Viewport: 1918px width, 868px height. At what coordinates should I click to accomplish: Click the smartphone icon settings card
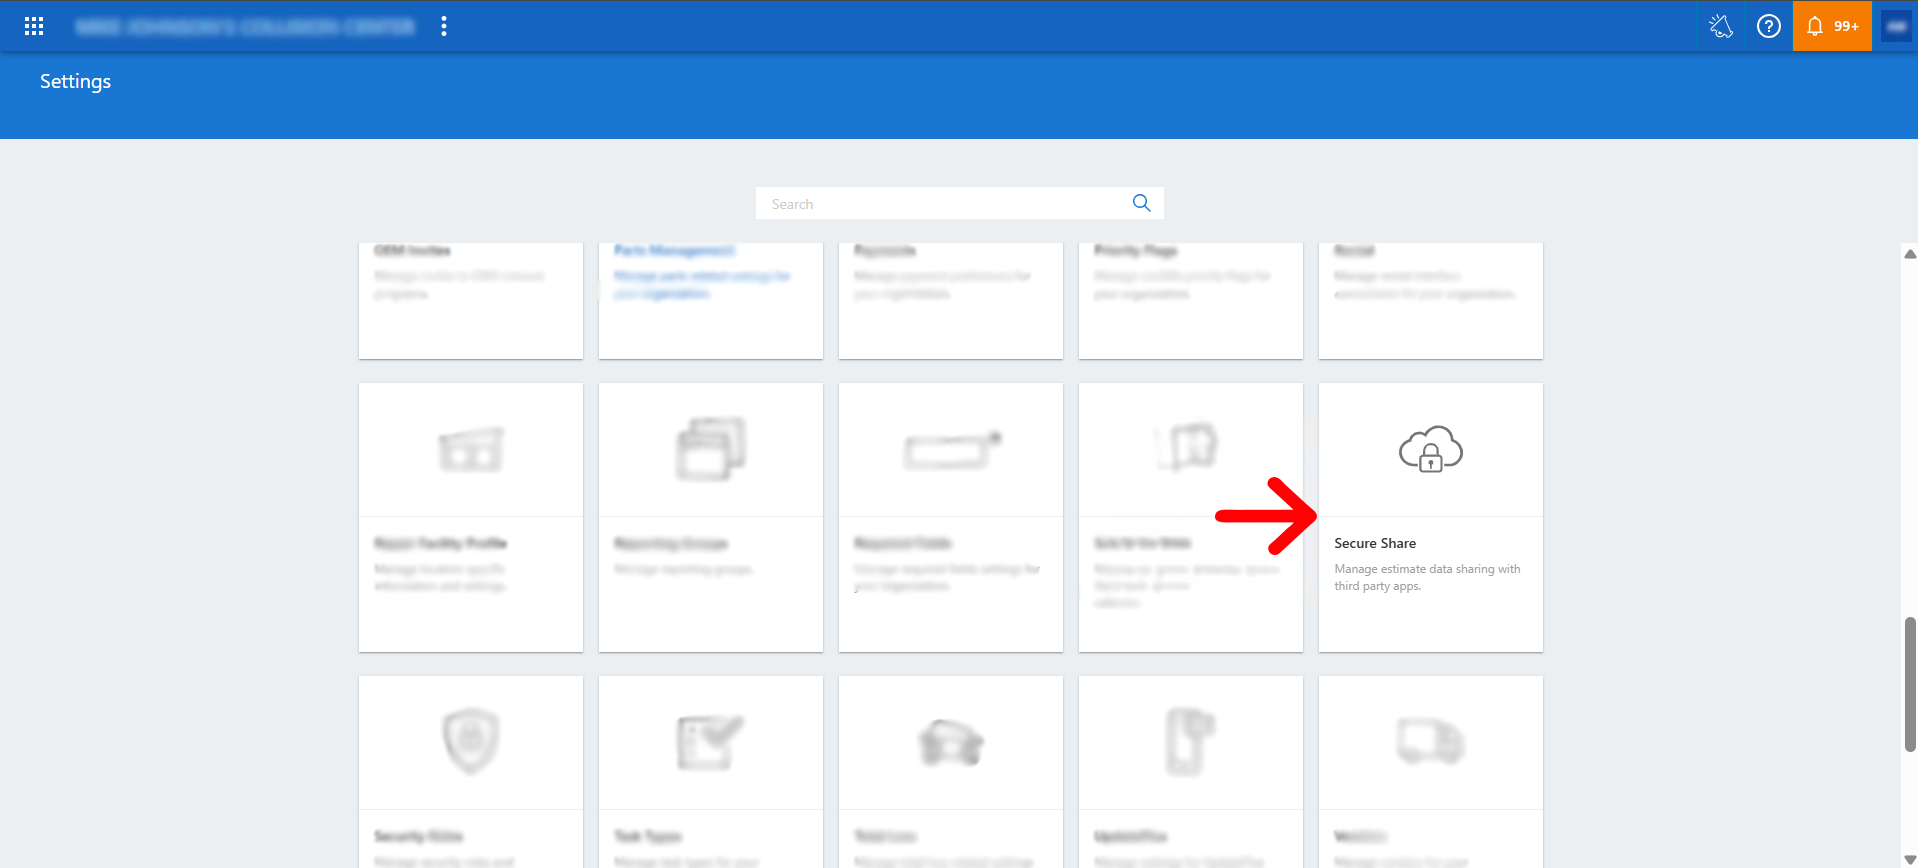1190,772
